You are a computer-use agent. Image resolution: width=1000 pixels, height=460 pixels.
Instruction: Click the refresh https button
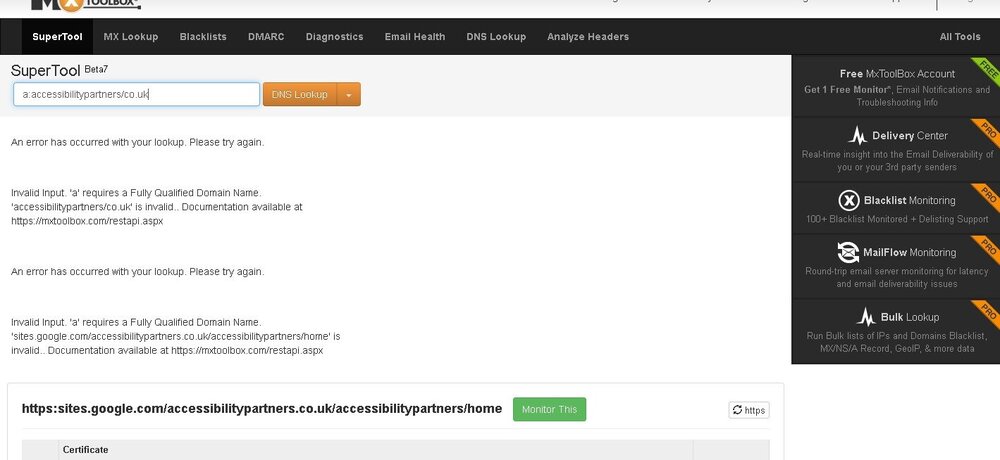coord(749,410)
